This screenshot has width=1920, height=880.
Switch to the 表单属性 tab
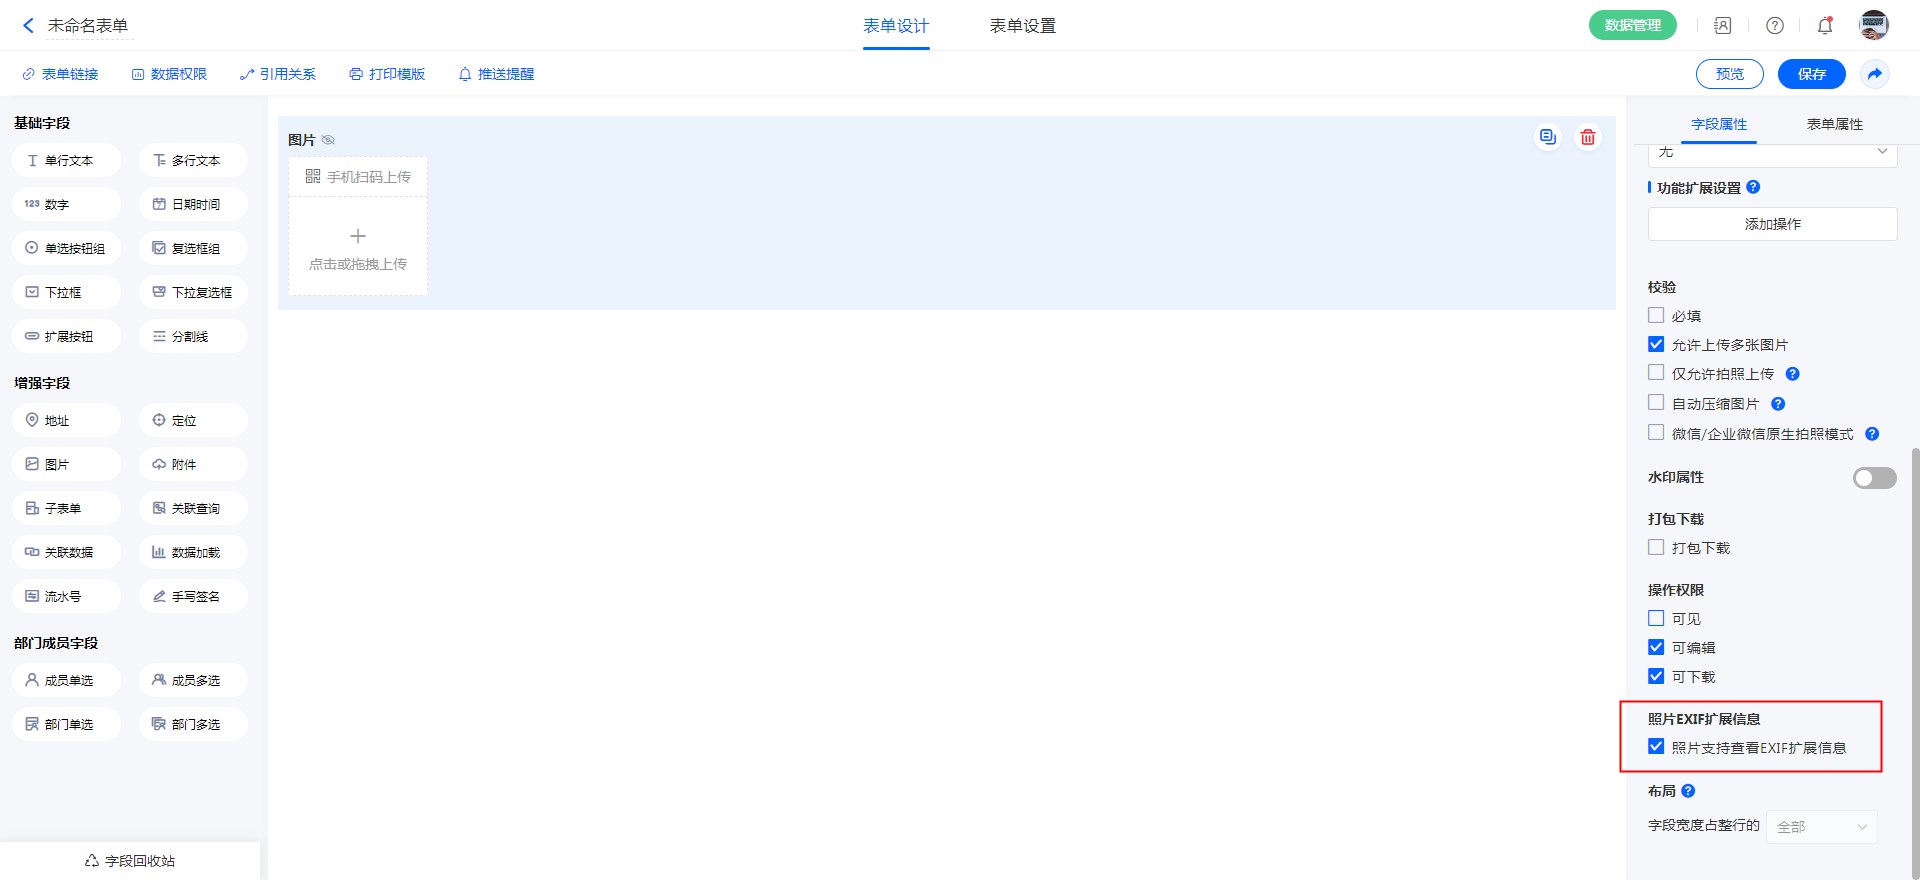click(1834, 124)
